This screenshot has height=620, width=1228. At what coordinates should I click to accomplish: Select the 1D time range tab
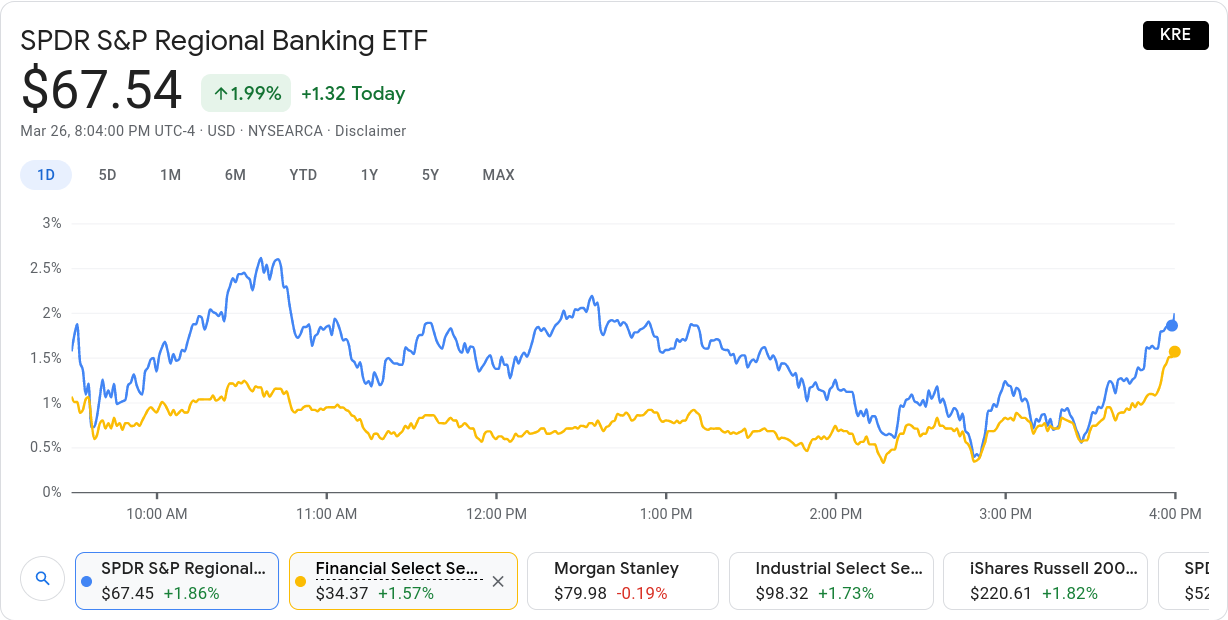coord(46,175)
